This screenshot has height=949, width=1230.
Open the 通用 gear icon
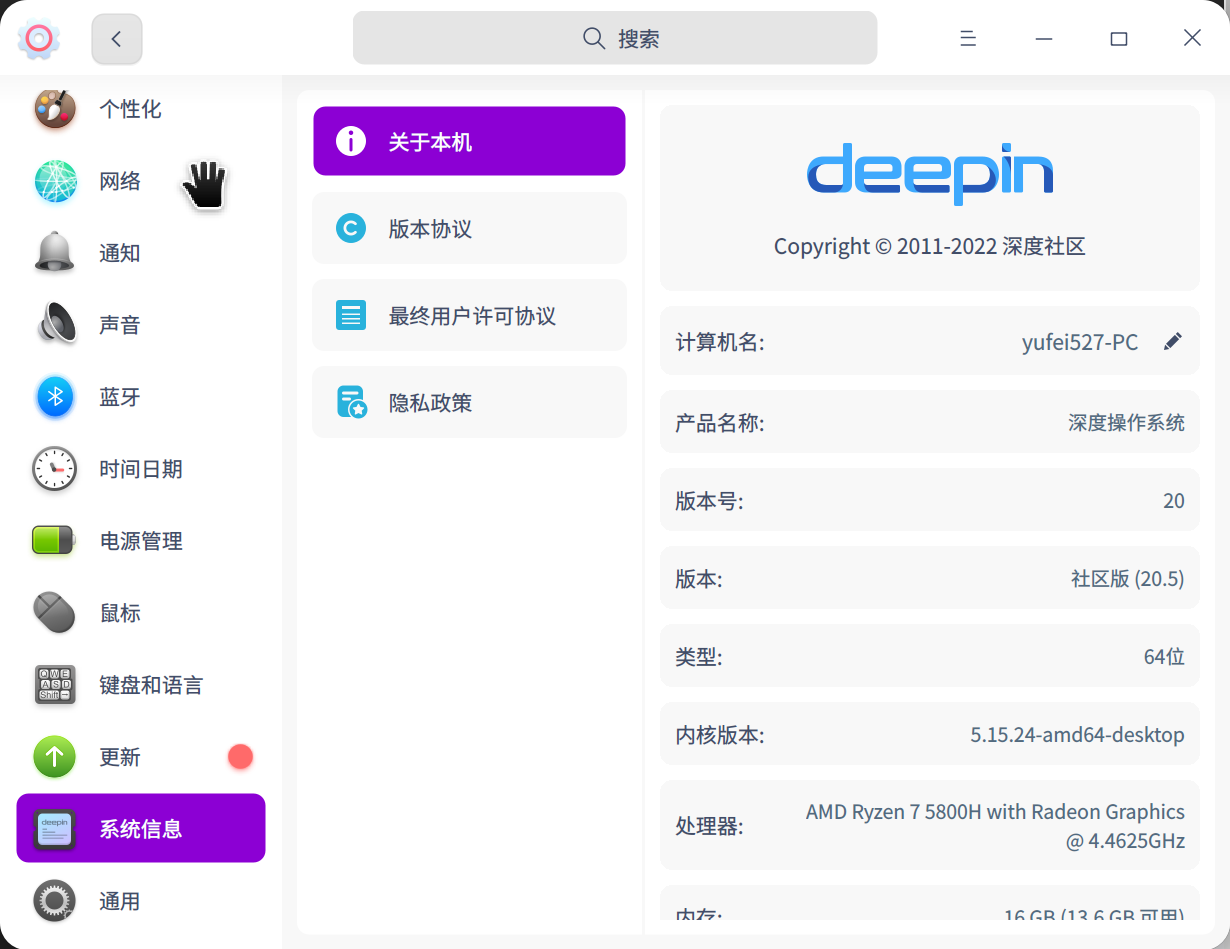(55, 901)
